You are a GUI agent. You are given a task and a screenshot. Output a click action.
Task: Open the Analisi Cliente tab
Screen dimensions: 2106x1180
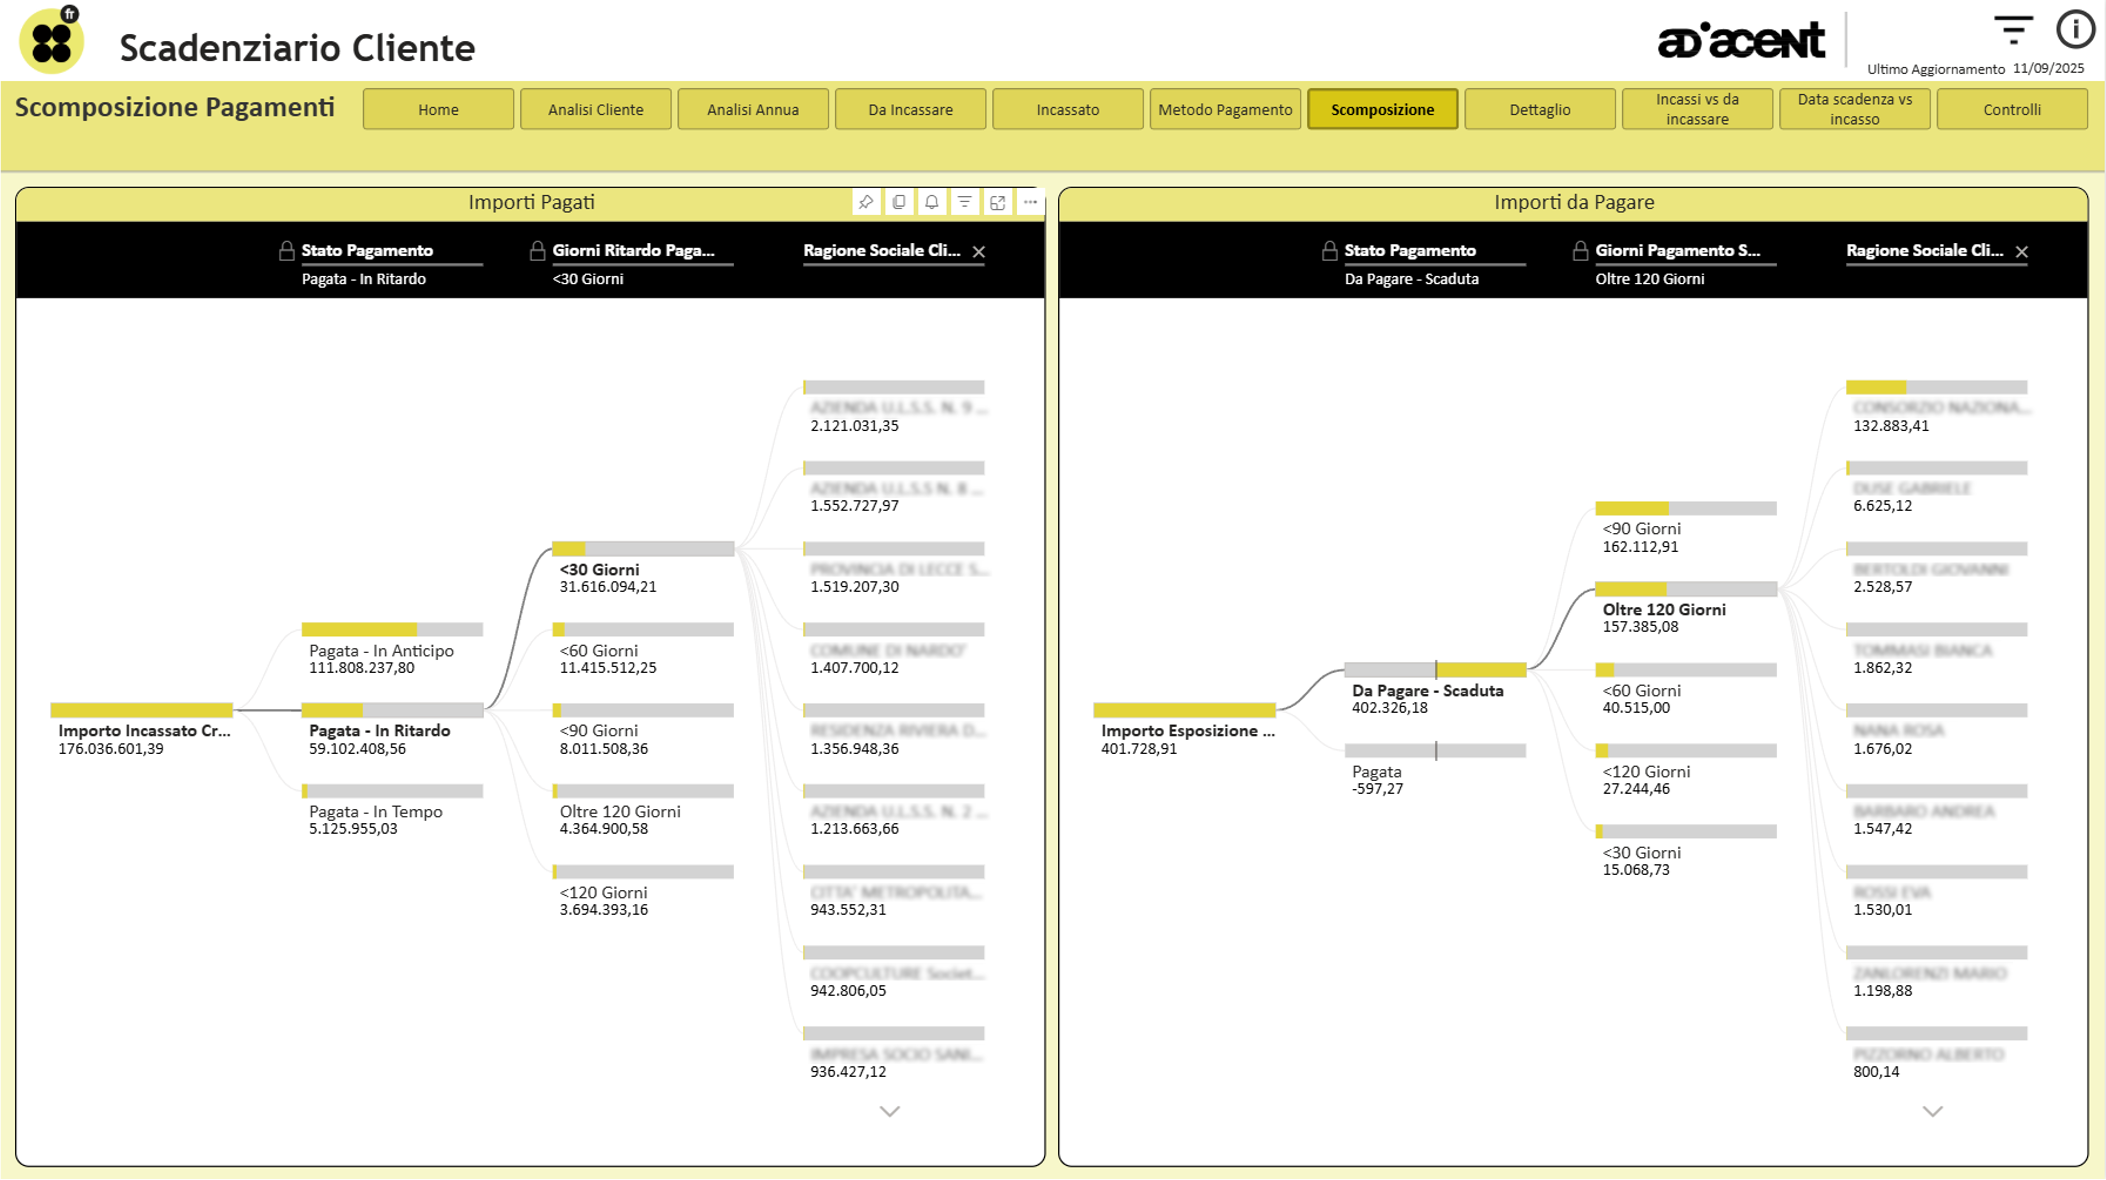tap(595, 109)
